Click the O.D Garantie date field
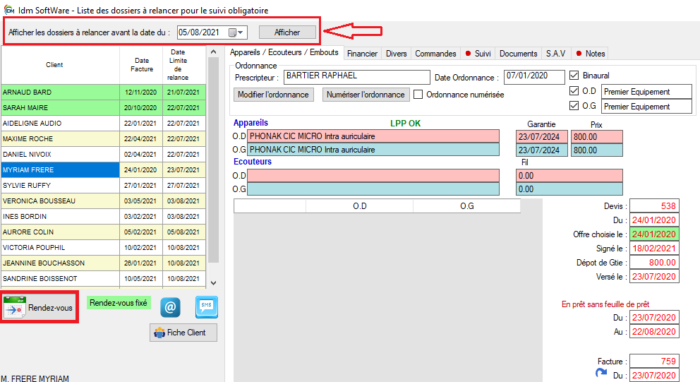Image resolution: width=700 pixels, height=382 pixels. (x=542, y=137)
